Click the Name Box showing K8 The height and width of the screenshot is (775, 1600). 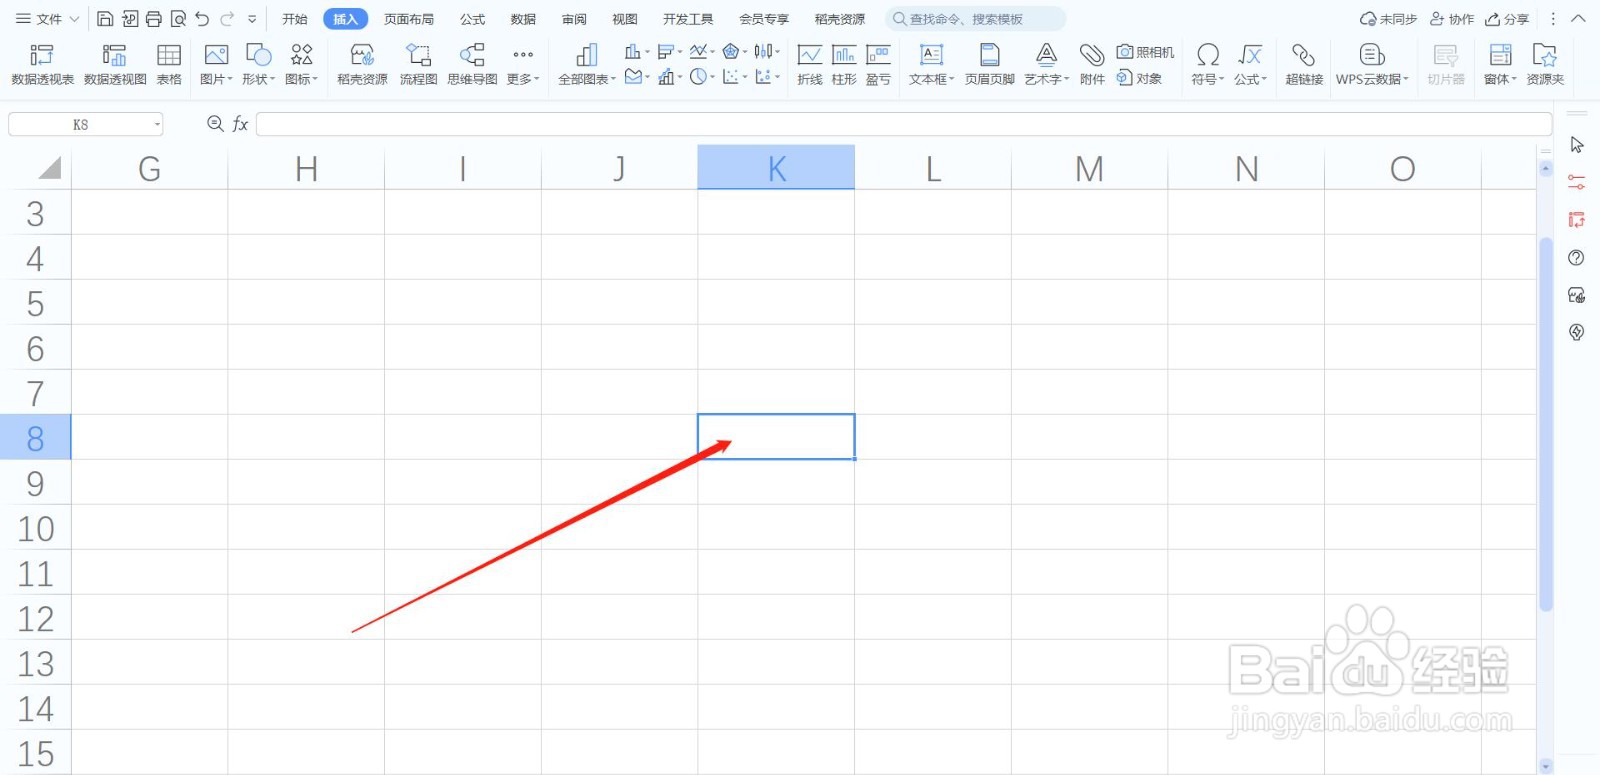(80, 124)
